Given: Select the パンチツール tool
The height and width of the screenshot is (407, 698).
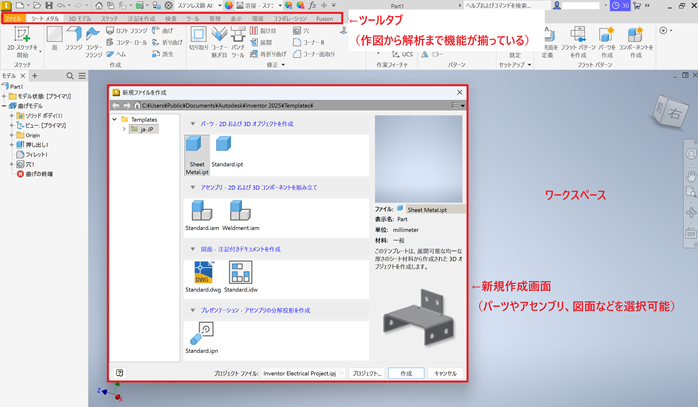Looking at the screenshot, I should (238, 42).
